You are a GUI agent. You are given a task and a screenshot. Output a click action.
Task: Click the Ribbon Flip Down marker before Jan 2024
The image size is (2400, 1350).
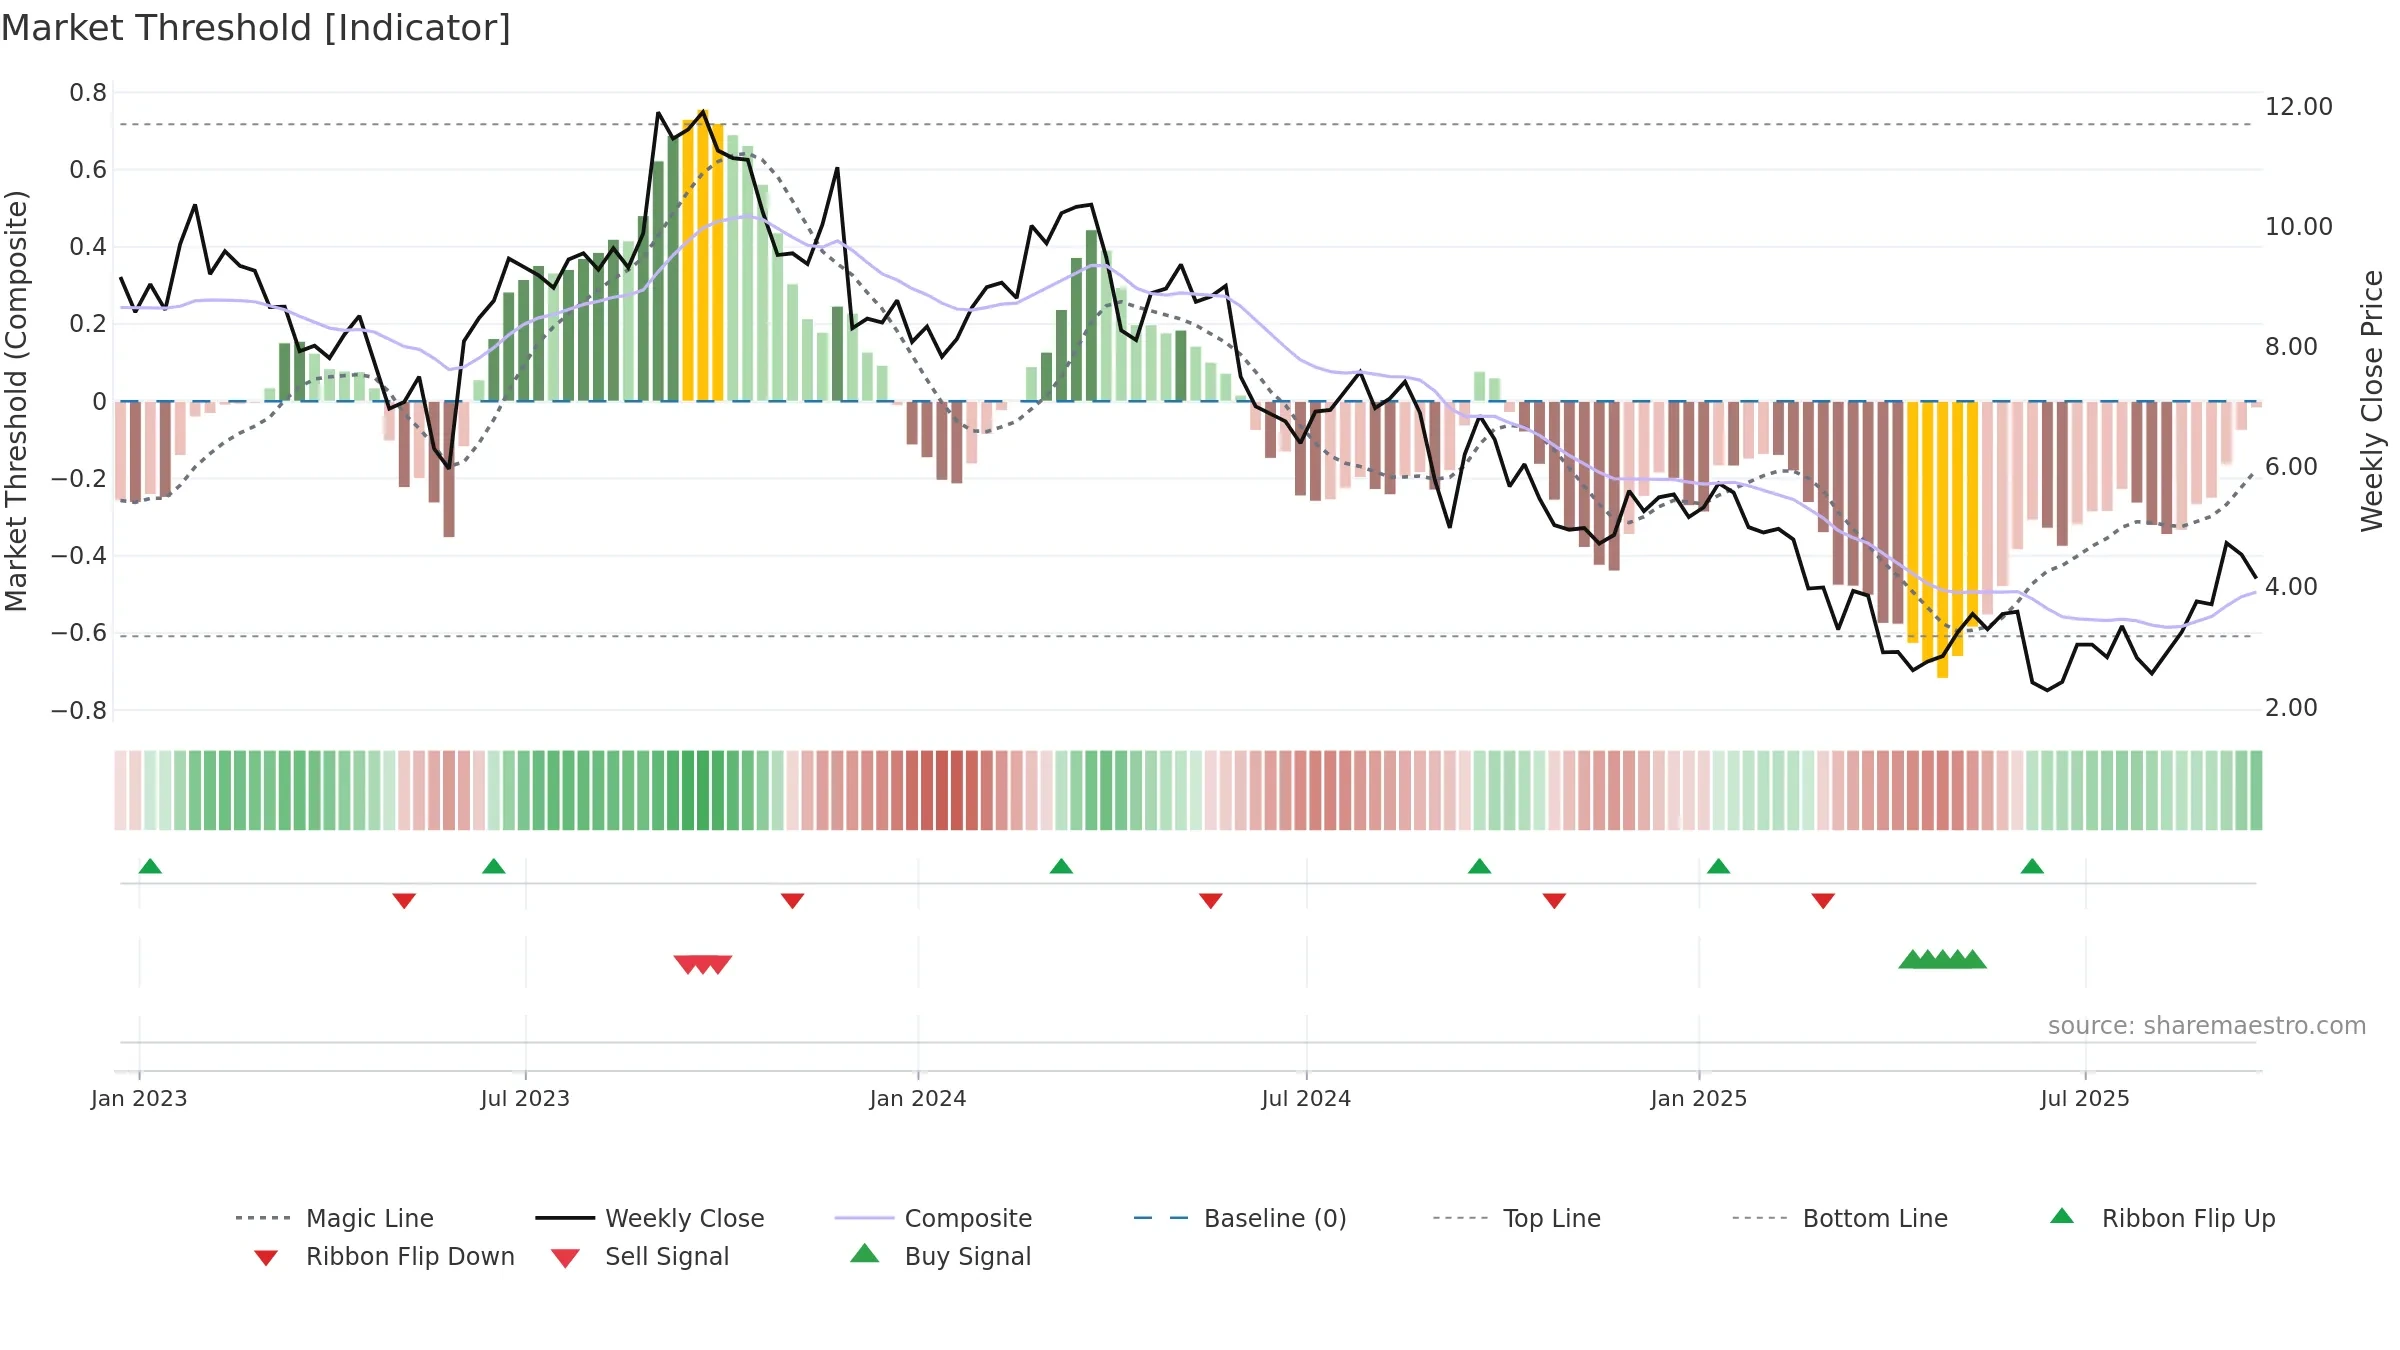tap(792, 901)
